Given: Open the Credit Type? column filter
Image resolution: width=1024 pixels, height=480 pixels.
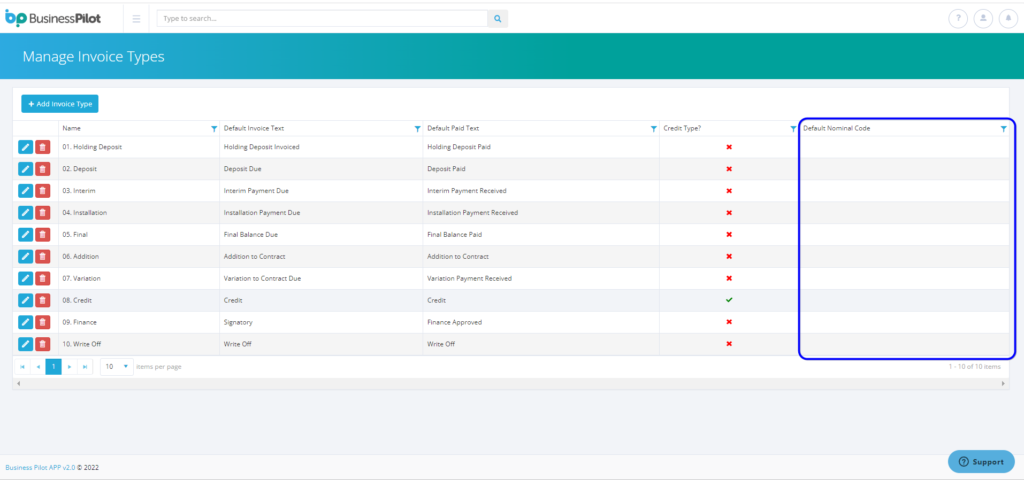Looking at the screenshot, I should [x=790, y=129].
